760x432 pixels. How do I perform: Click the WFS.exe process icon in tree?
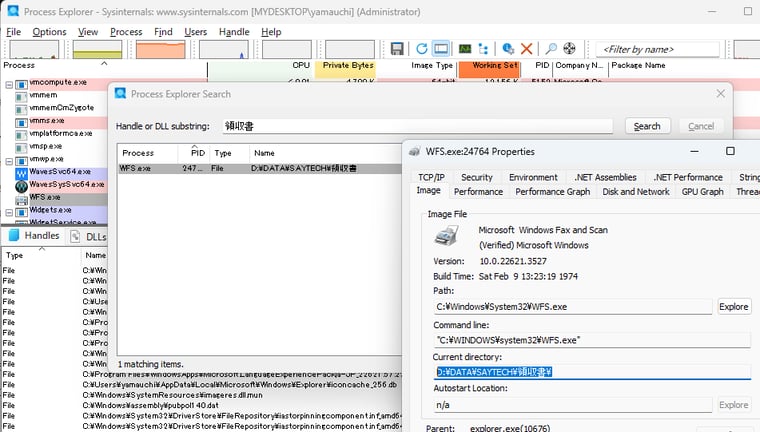(x=21, y=199)
